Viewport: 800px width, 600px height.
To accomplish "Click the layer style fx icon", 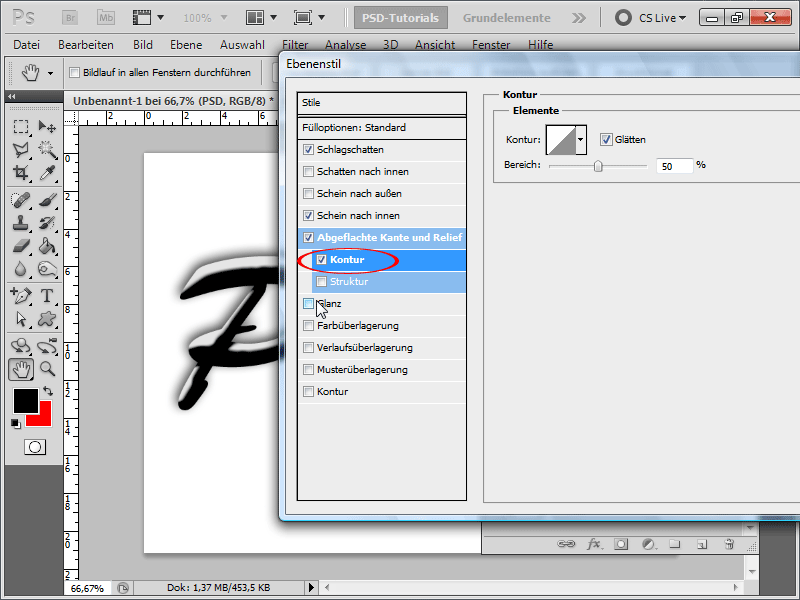I will point(593,544).
